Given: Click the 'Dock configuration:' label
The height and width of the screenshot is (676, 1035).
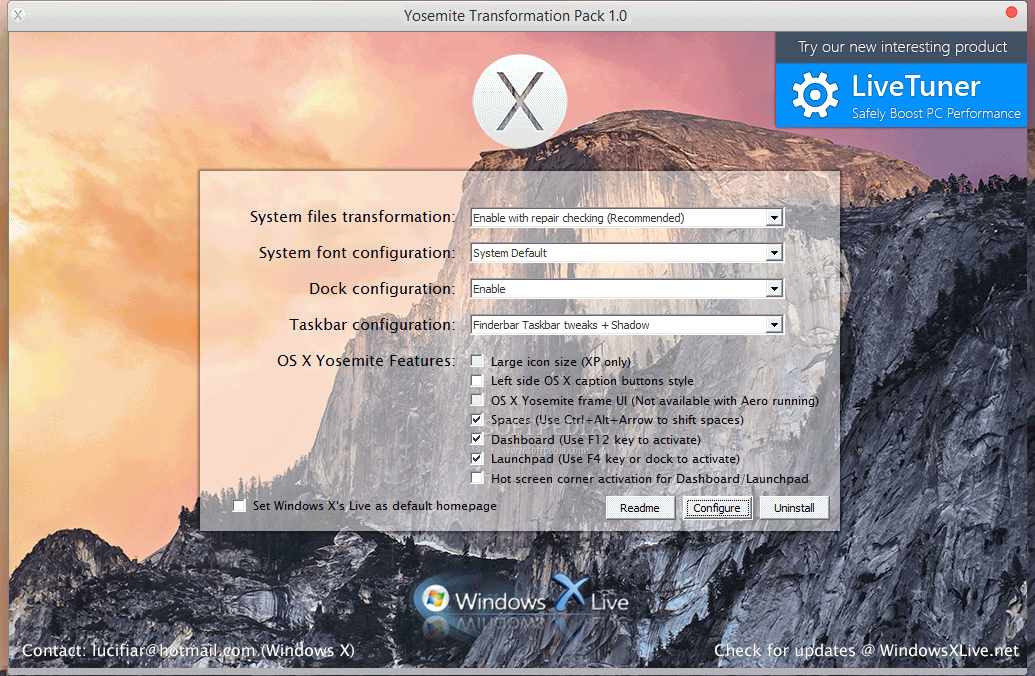Looking at the screenshot, I should [382, 288].
